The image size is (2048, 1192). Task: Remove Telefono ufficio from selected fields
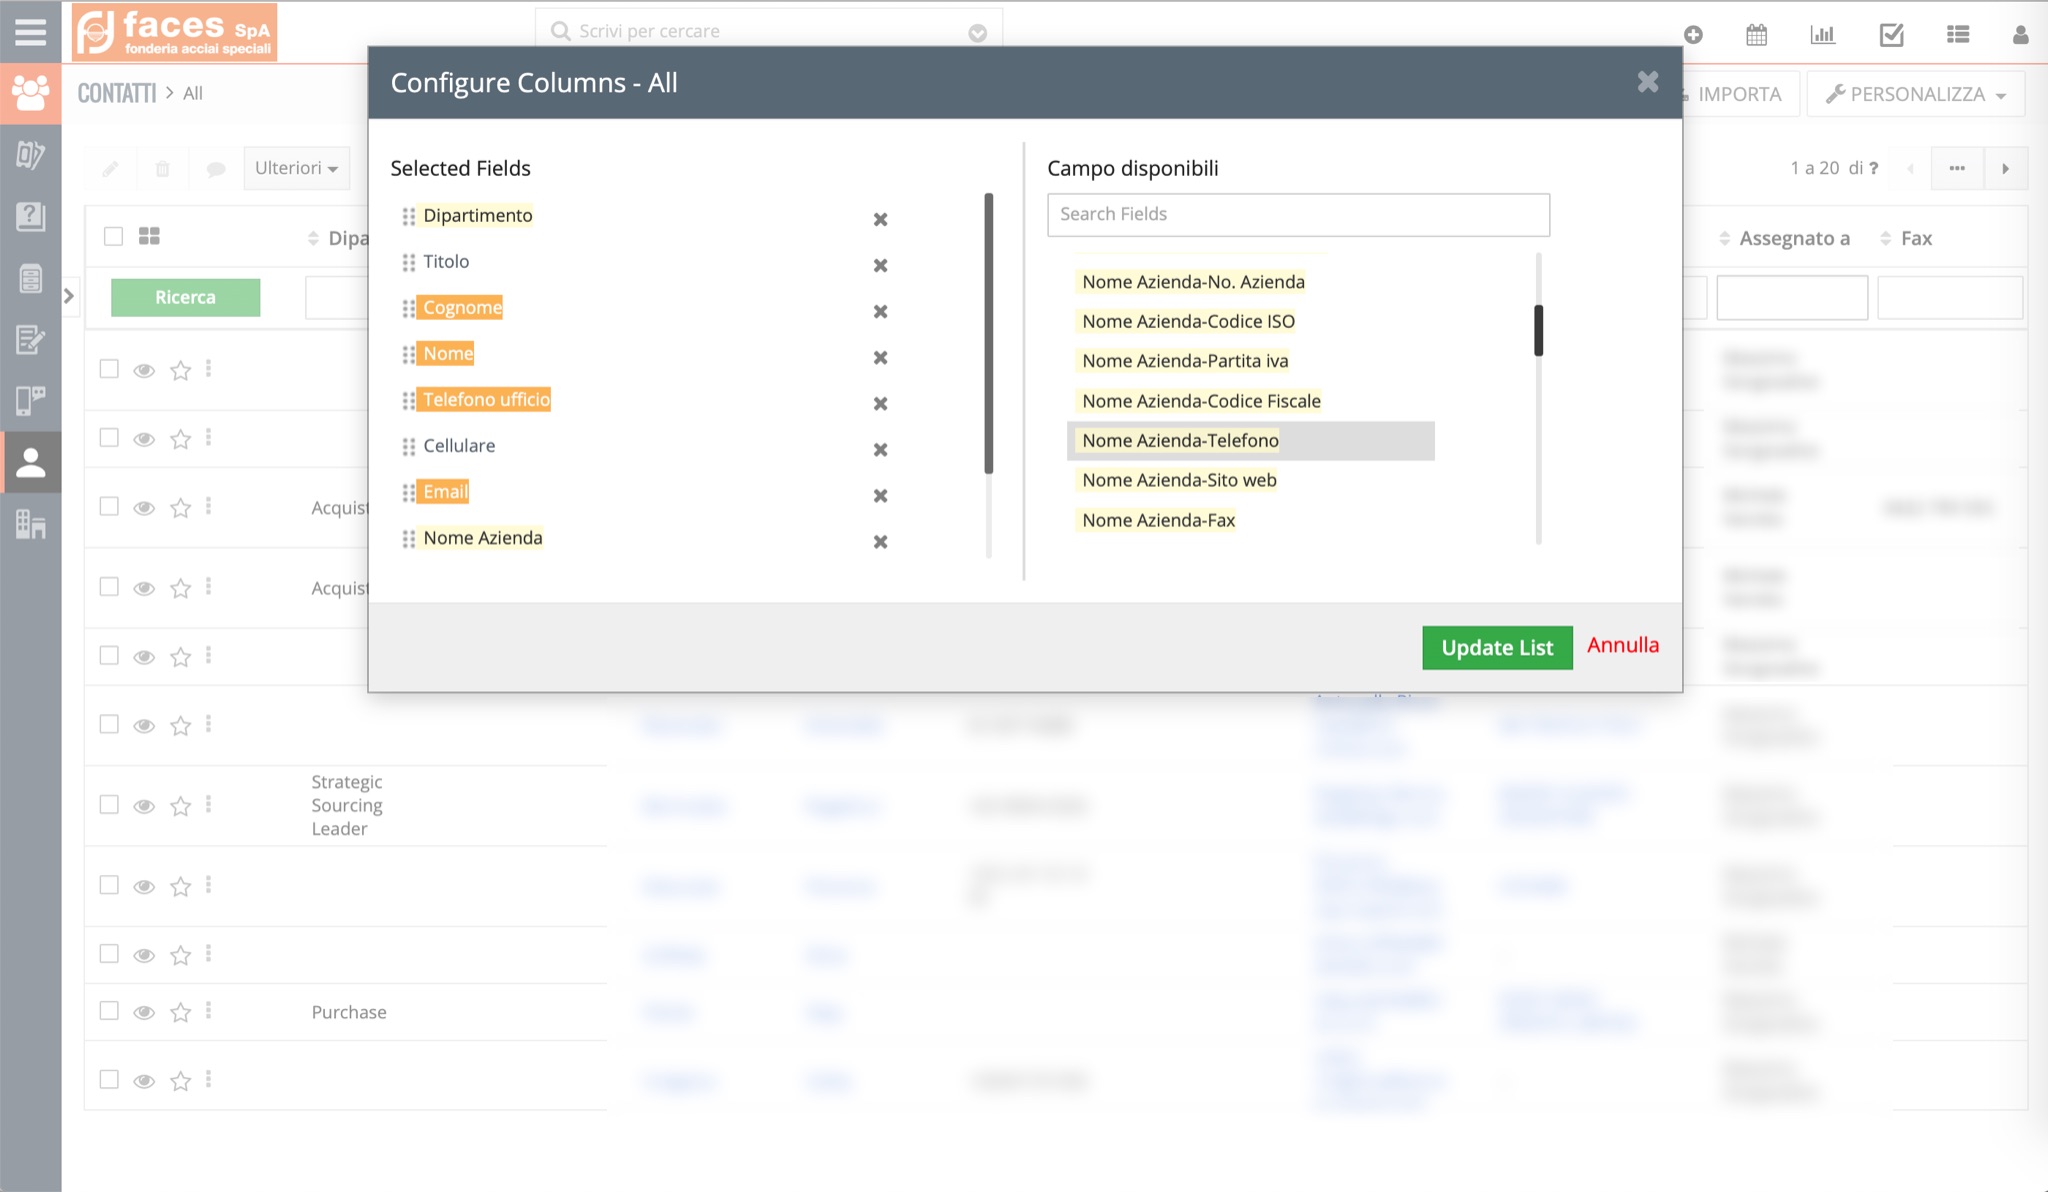coord(880,403)
